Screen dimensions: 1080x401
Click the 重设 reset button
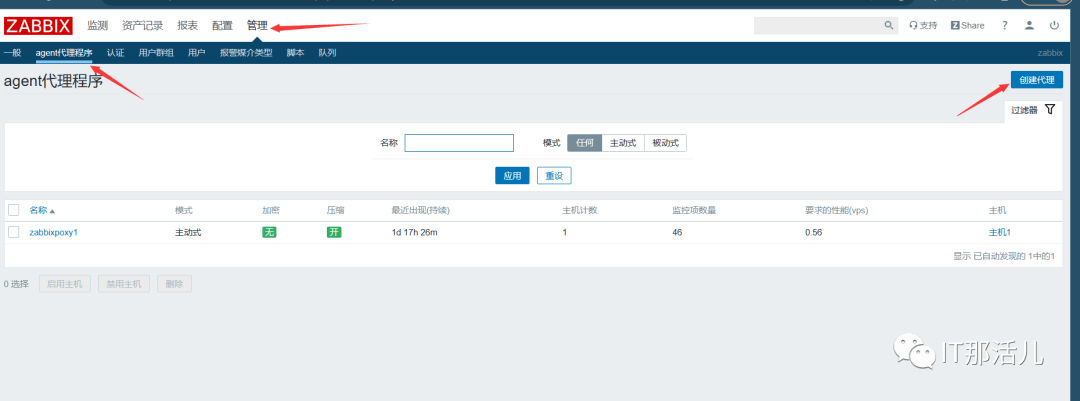coord(554,176)
